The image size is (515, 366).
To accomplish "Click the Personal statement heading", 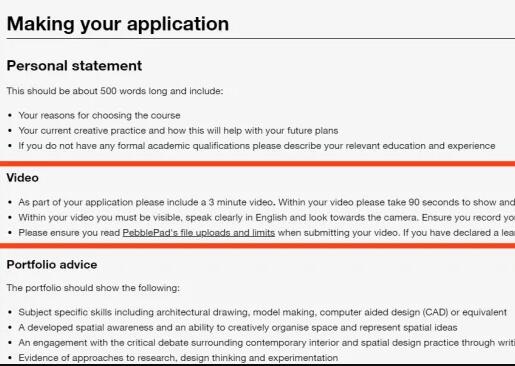I will coord(74,66).
